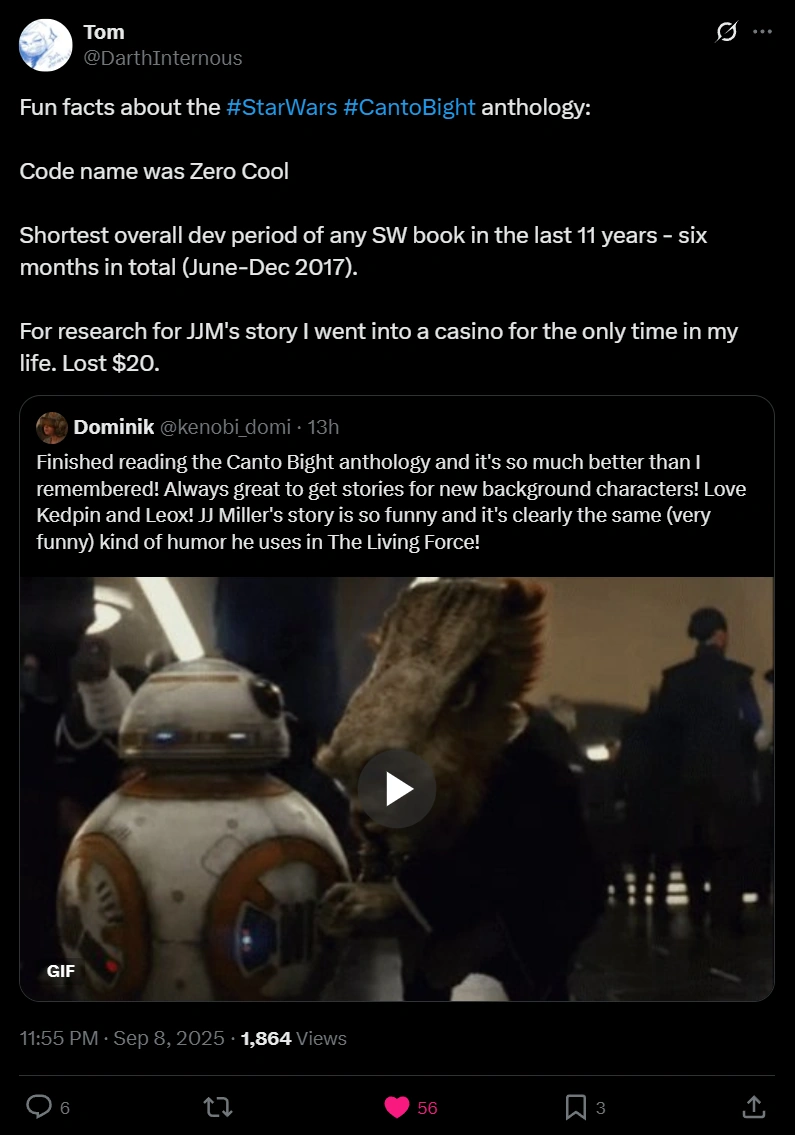This screenshot has width=795, height=1135.
Task: Open the @kenobi_domi handle
Action: 225,427
